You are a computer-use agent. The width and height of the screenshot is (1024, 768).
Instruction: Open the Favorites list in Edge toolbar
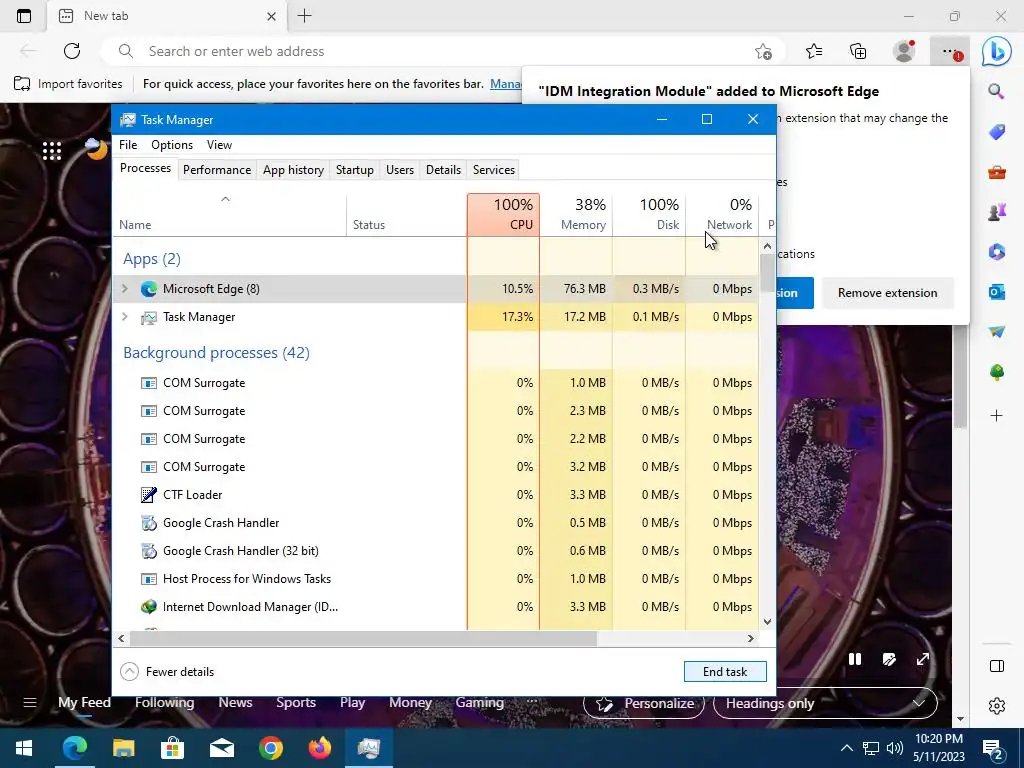point(814,51)
